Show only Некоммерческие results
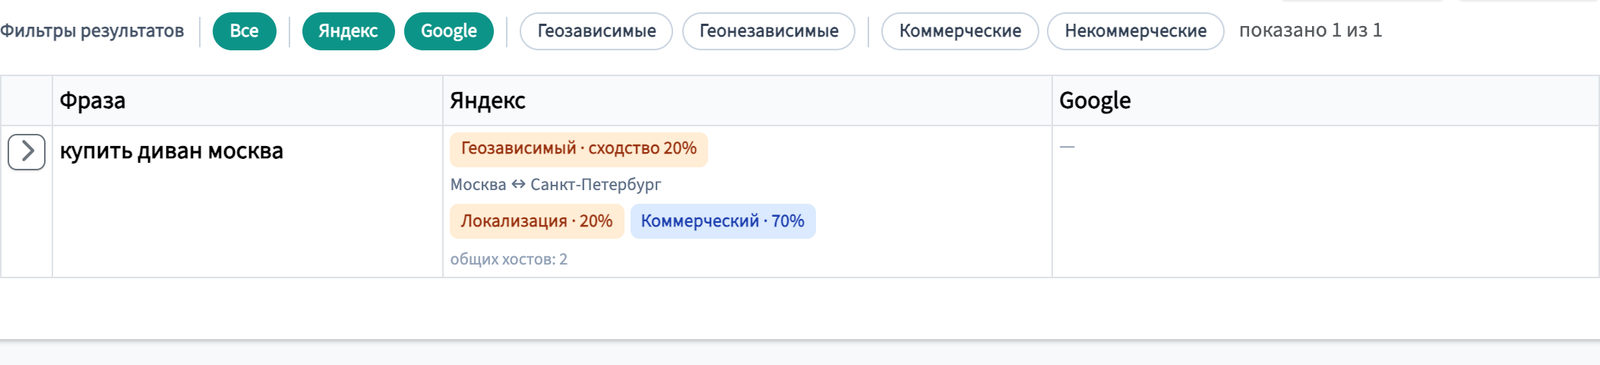 pos(1136,31)
